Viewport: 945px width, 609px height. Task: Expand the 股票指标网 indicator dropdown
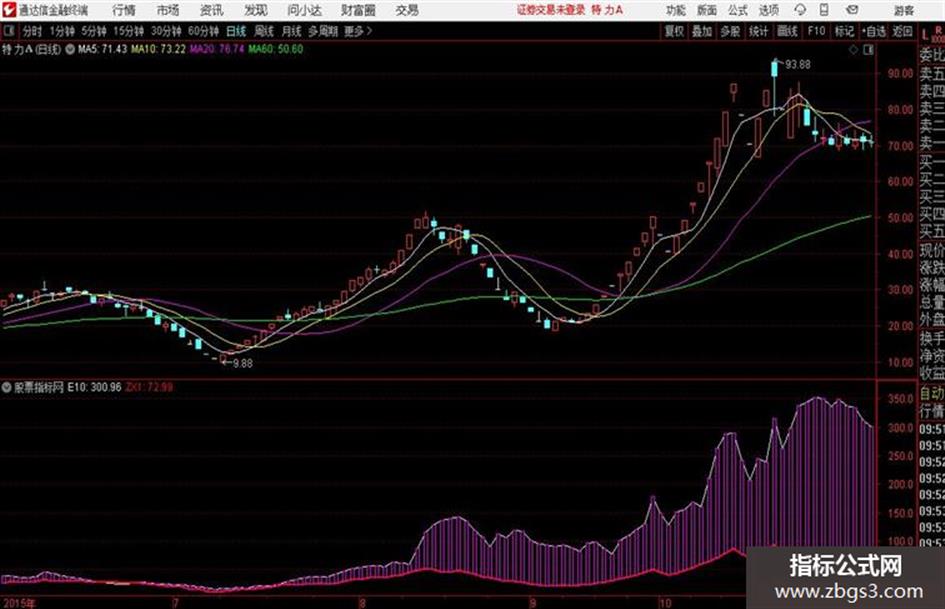point(7,387)
